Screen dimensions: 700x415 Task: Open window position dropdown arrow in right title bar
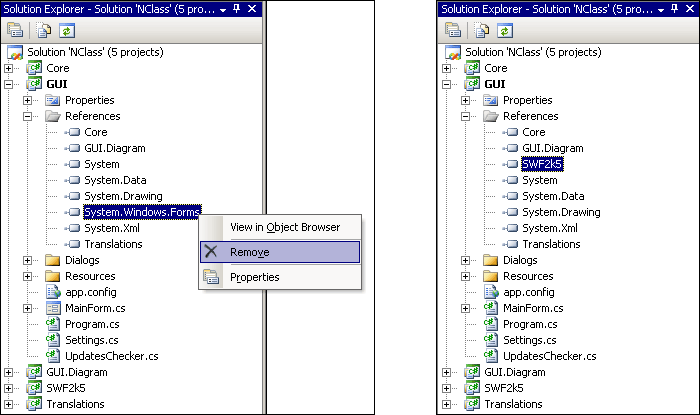pyautogui.click(x=661, y=10)
